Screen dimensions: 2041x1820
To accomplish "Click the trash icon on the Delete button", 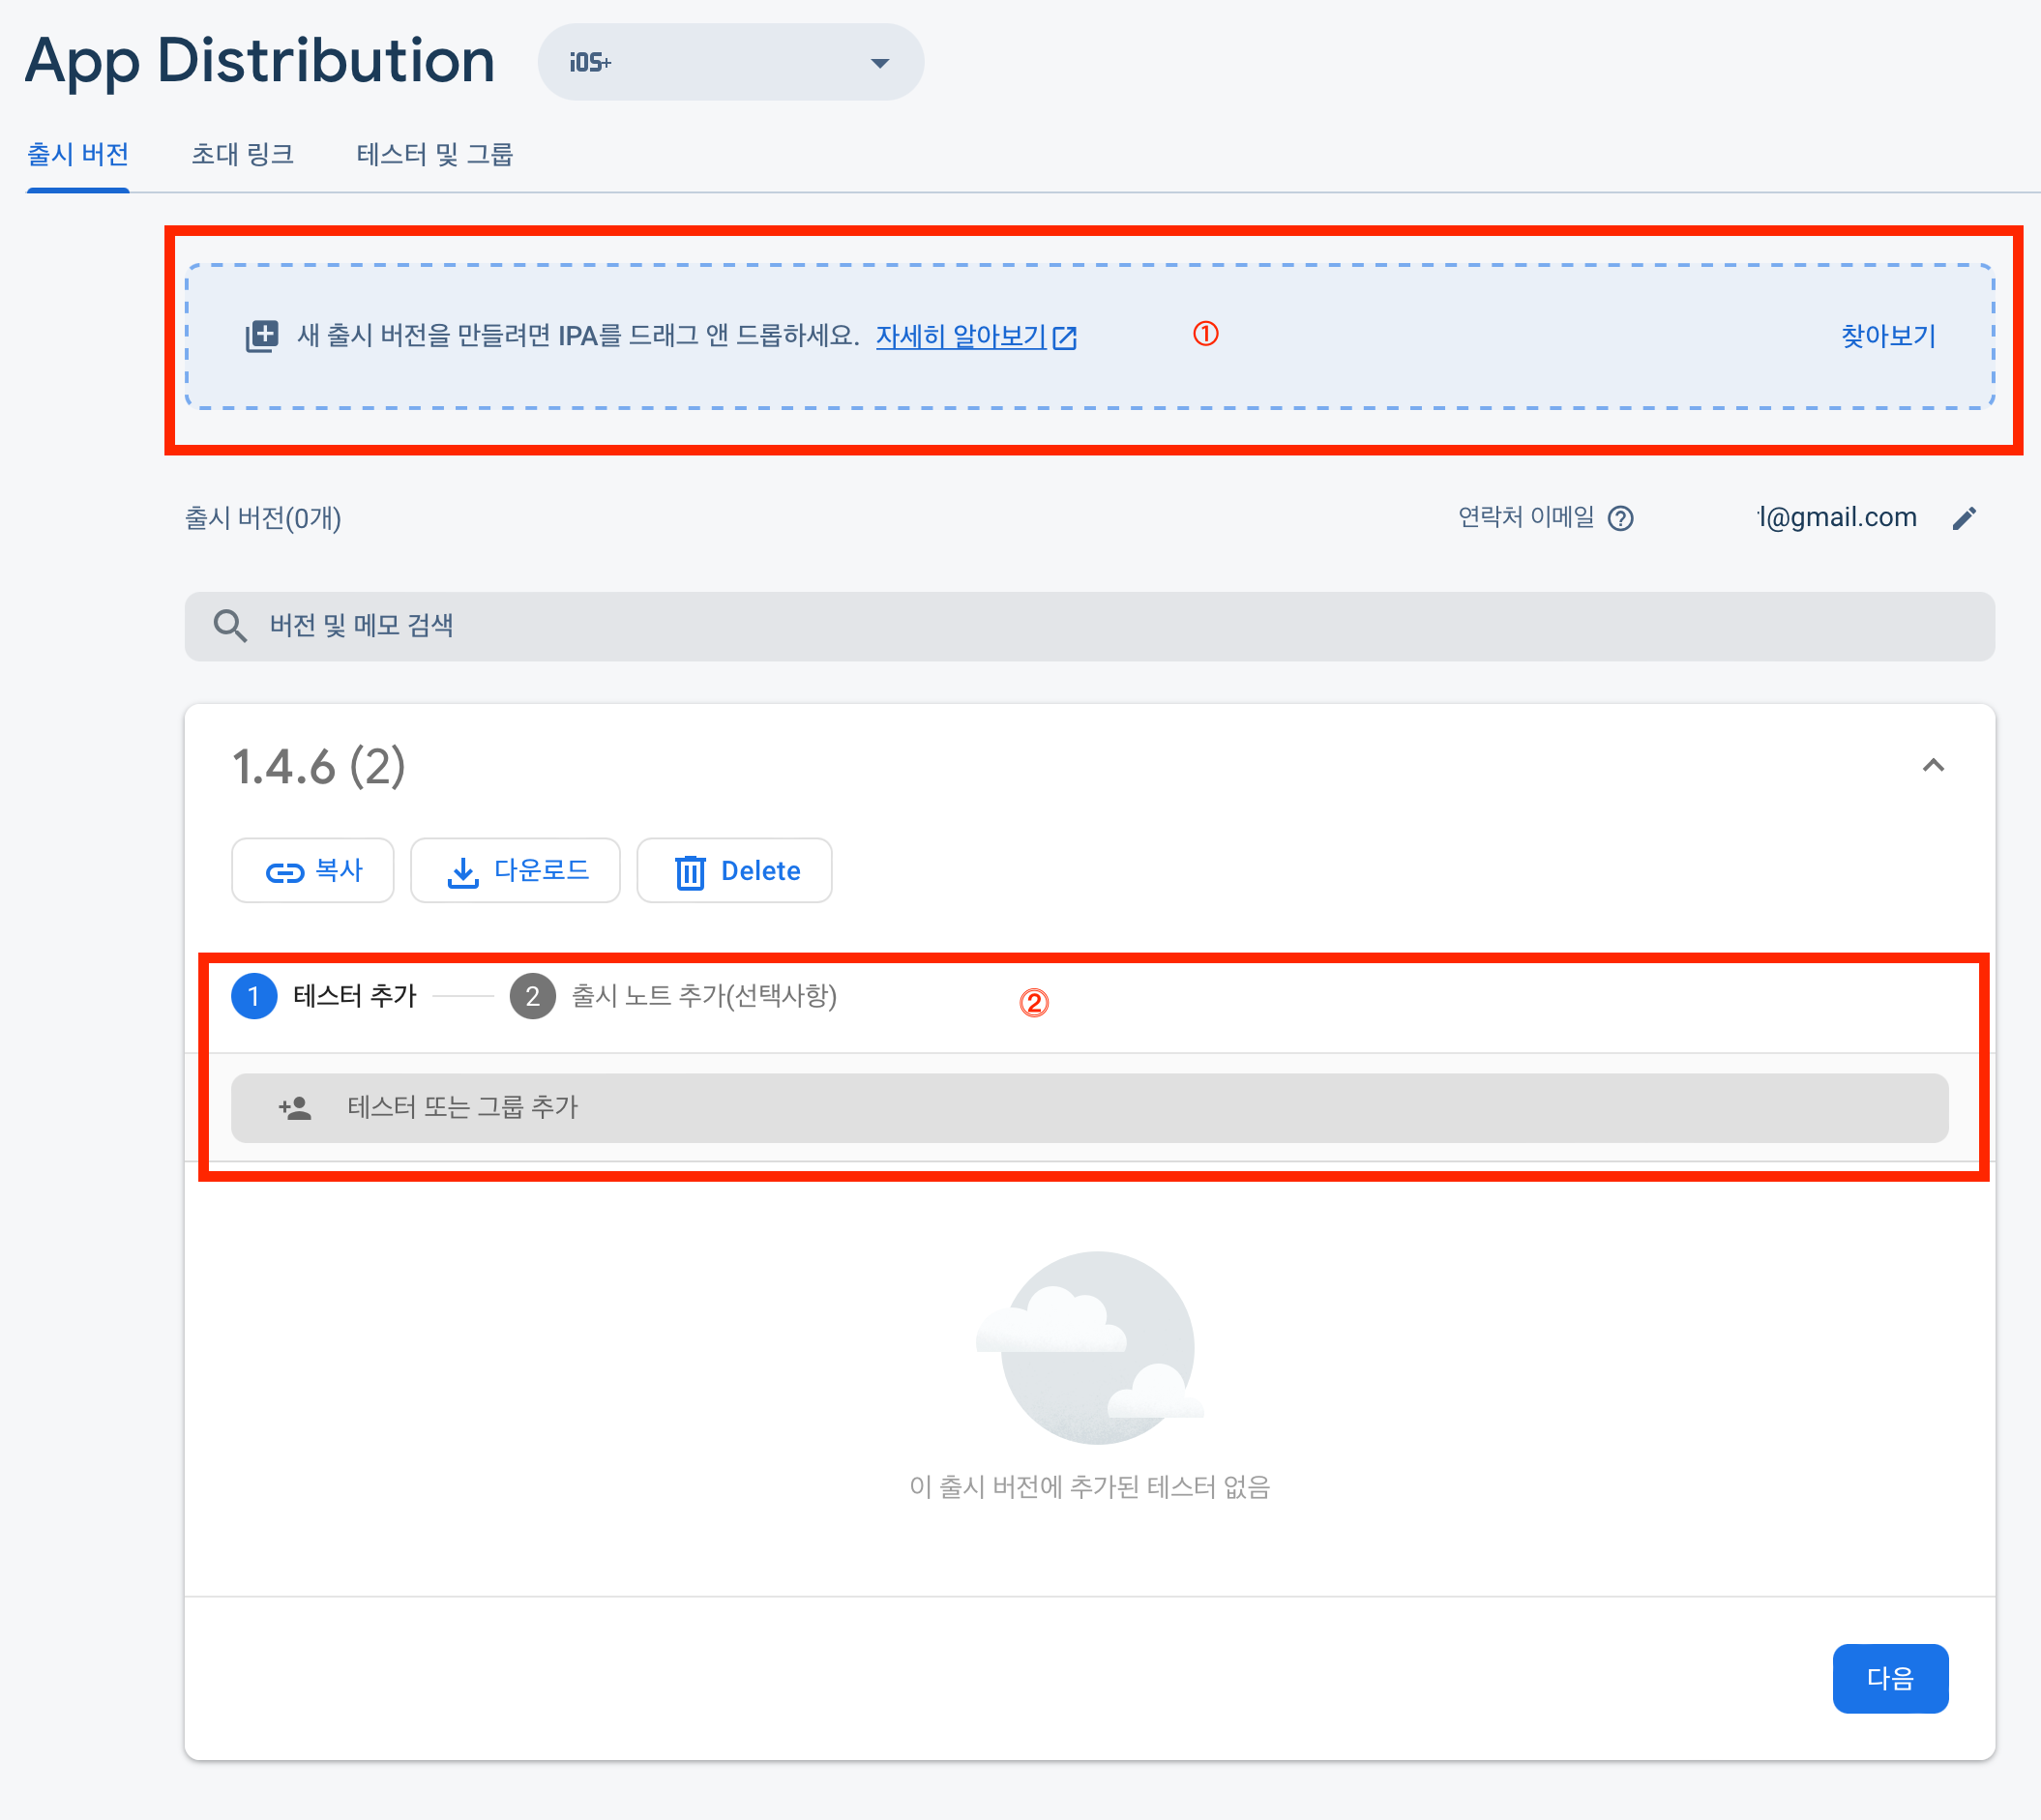I will click(690, 872).
